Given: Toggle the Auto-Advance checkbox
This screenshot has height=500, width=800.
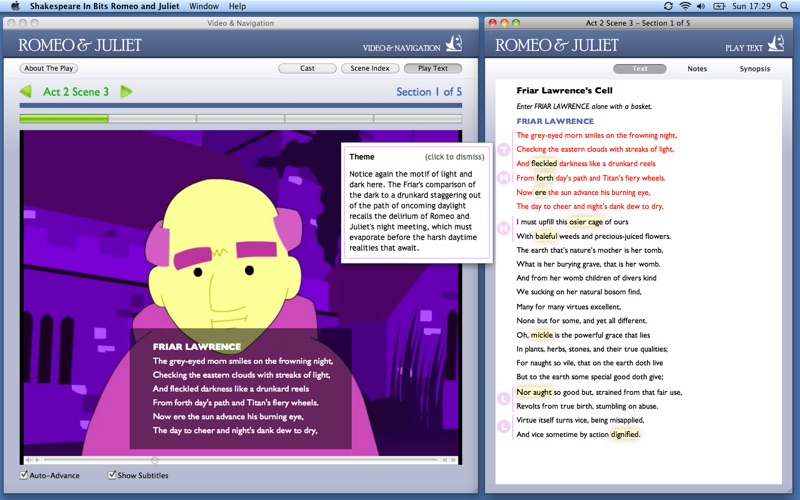Looking at the screenshot, I should (25, 475).
